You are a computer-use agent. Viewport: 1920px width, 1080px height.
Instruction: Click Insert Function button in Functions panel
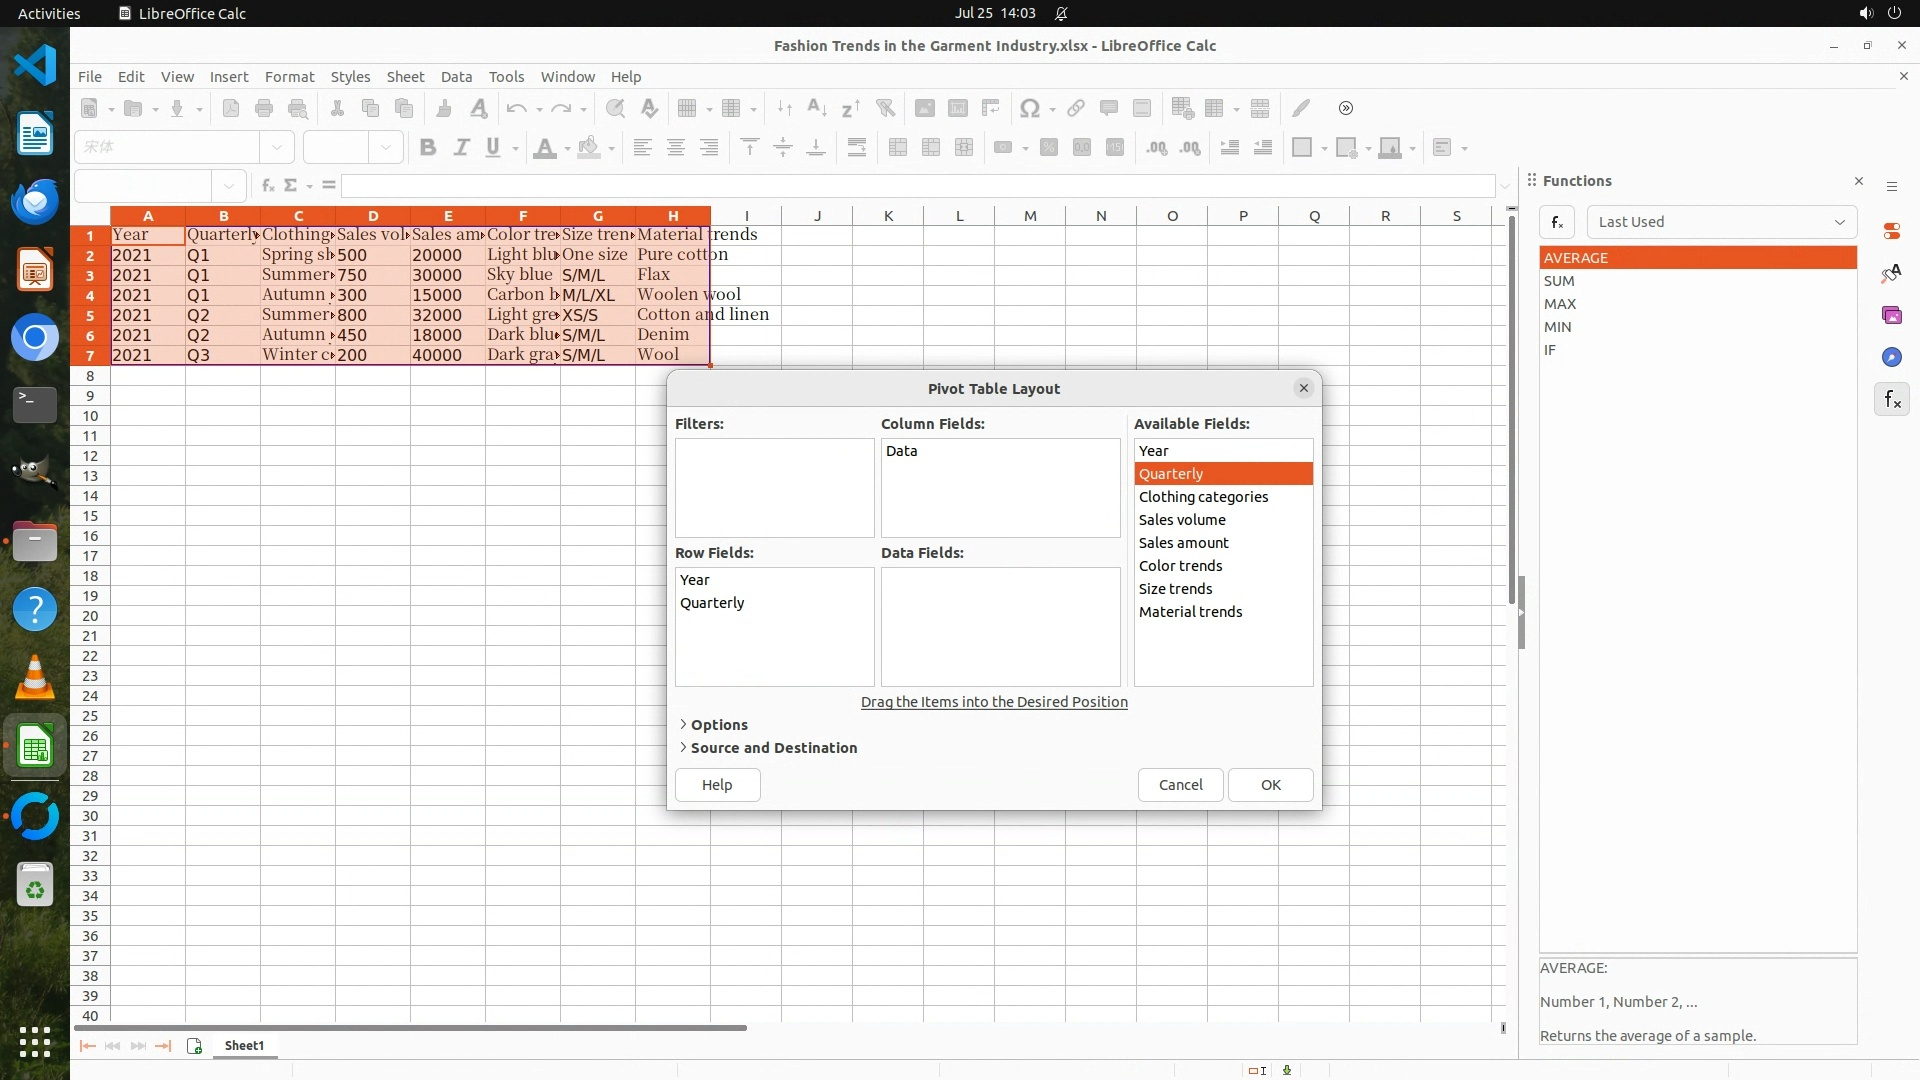1557,222
